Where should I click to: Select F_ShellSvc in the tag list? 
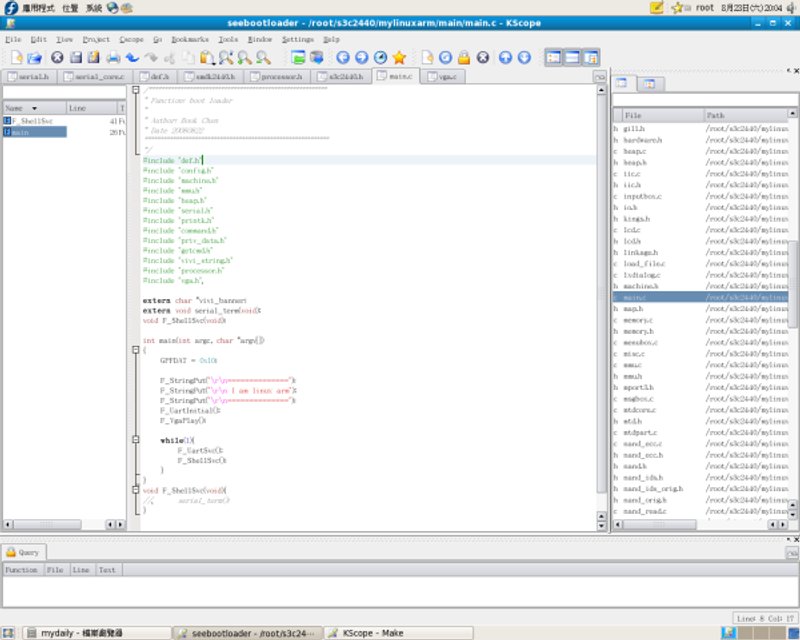33,121
